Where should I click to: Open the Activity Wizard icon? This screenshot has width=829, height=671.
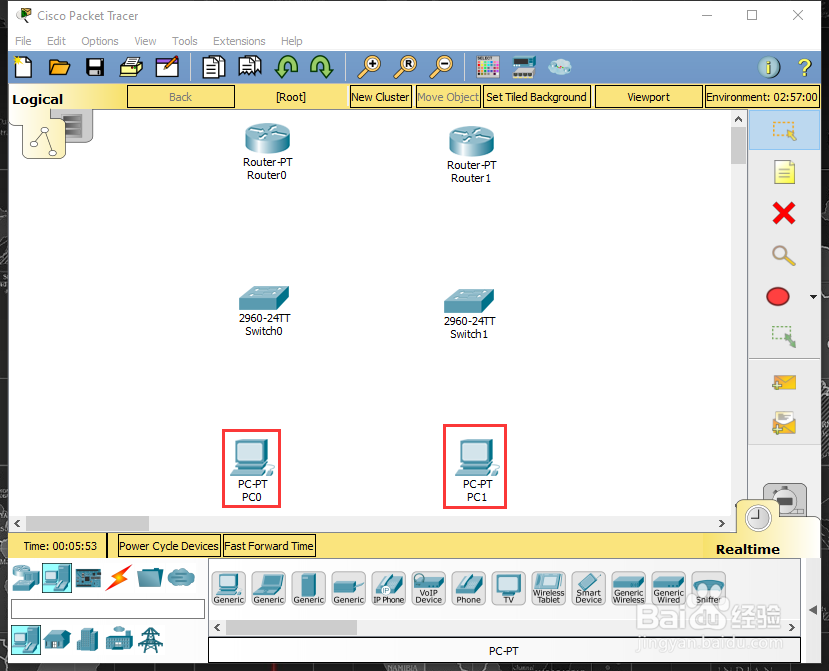tap(167, 67)
